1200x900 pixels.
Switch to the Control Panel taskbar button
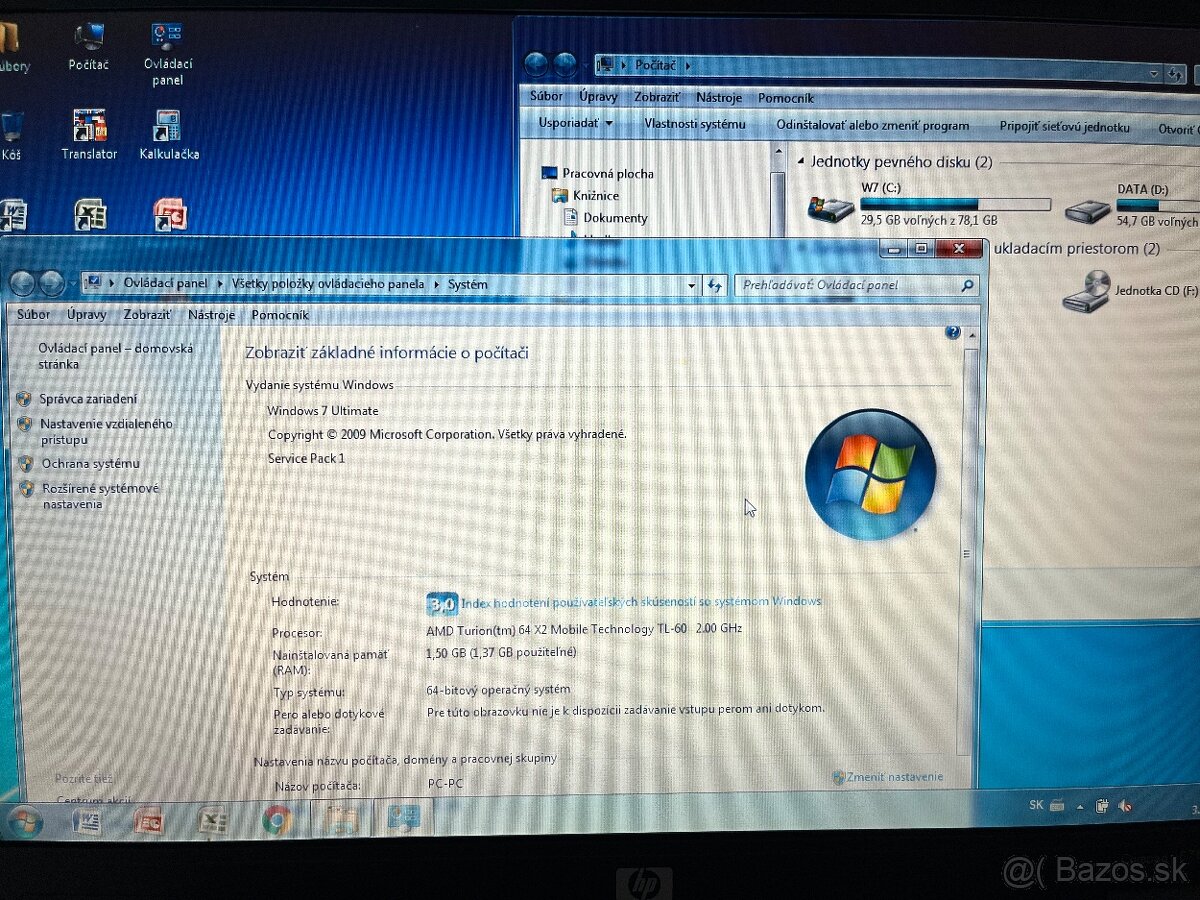(404, 819)
